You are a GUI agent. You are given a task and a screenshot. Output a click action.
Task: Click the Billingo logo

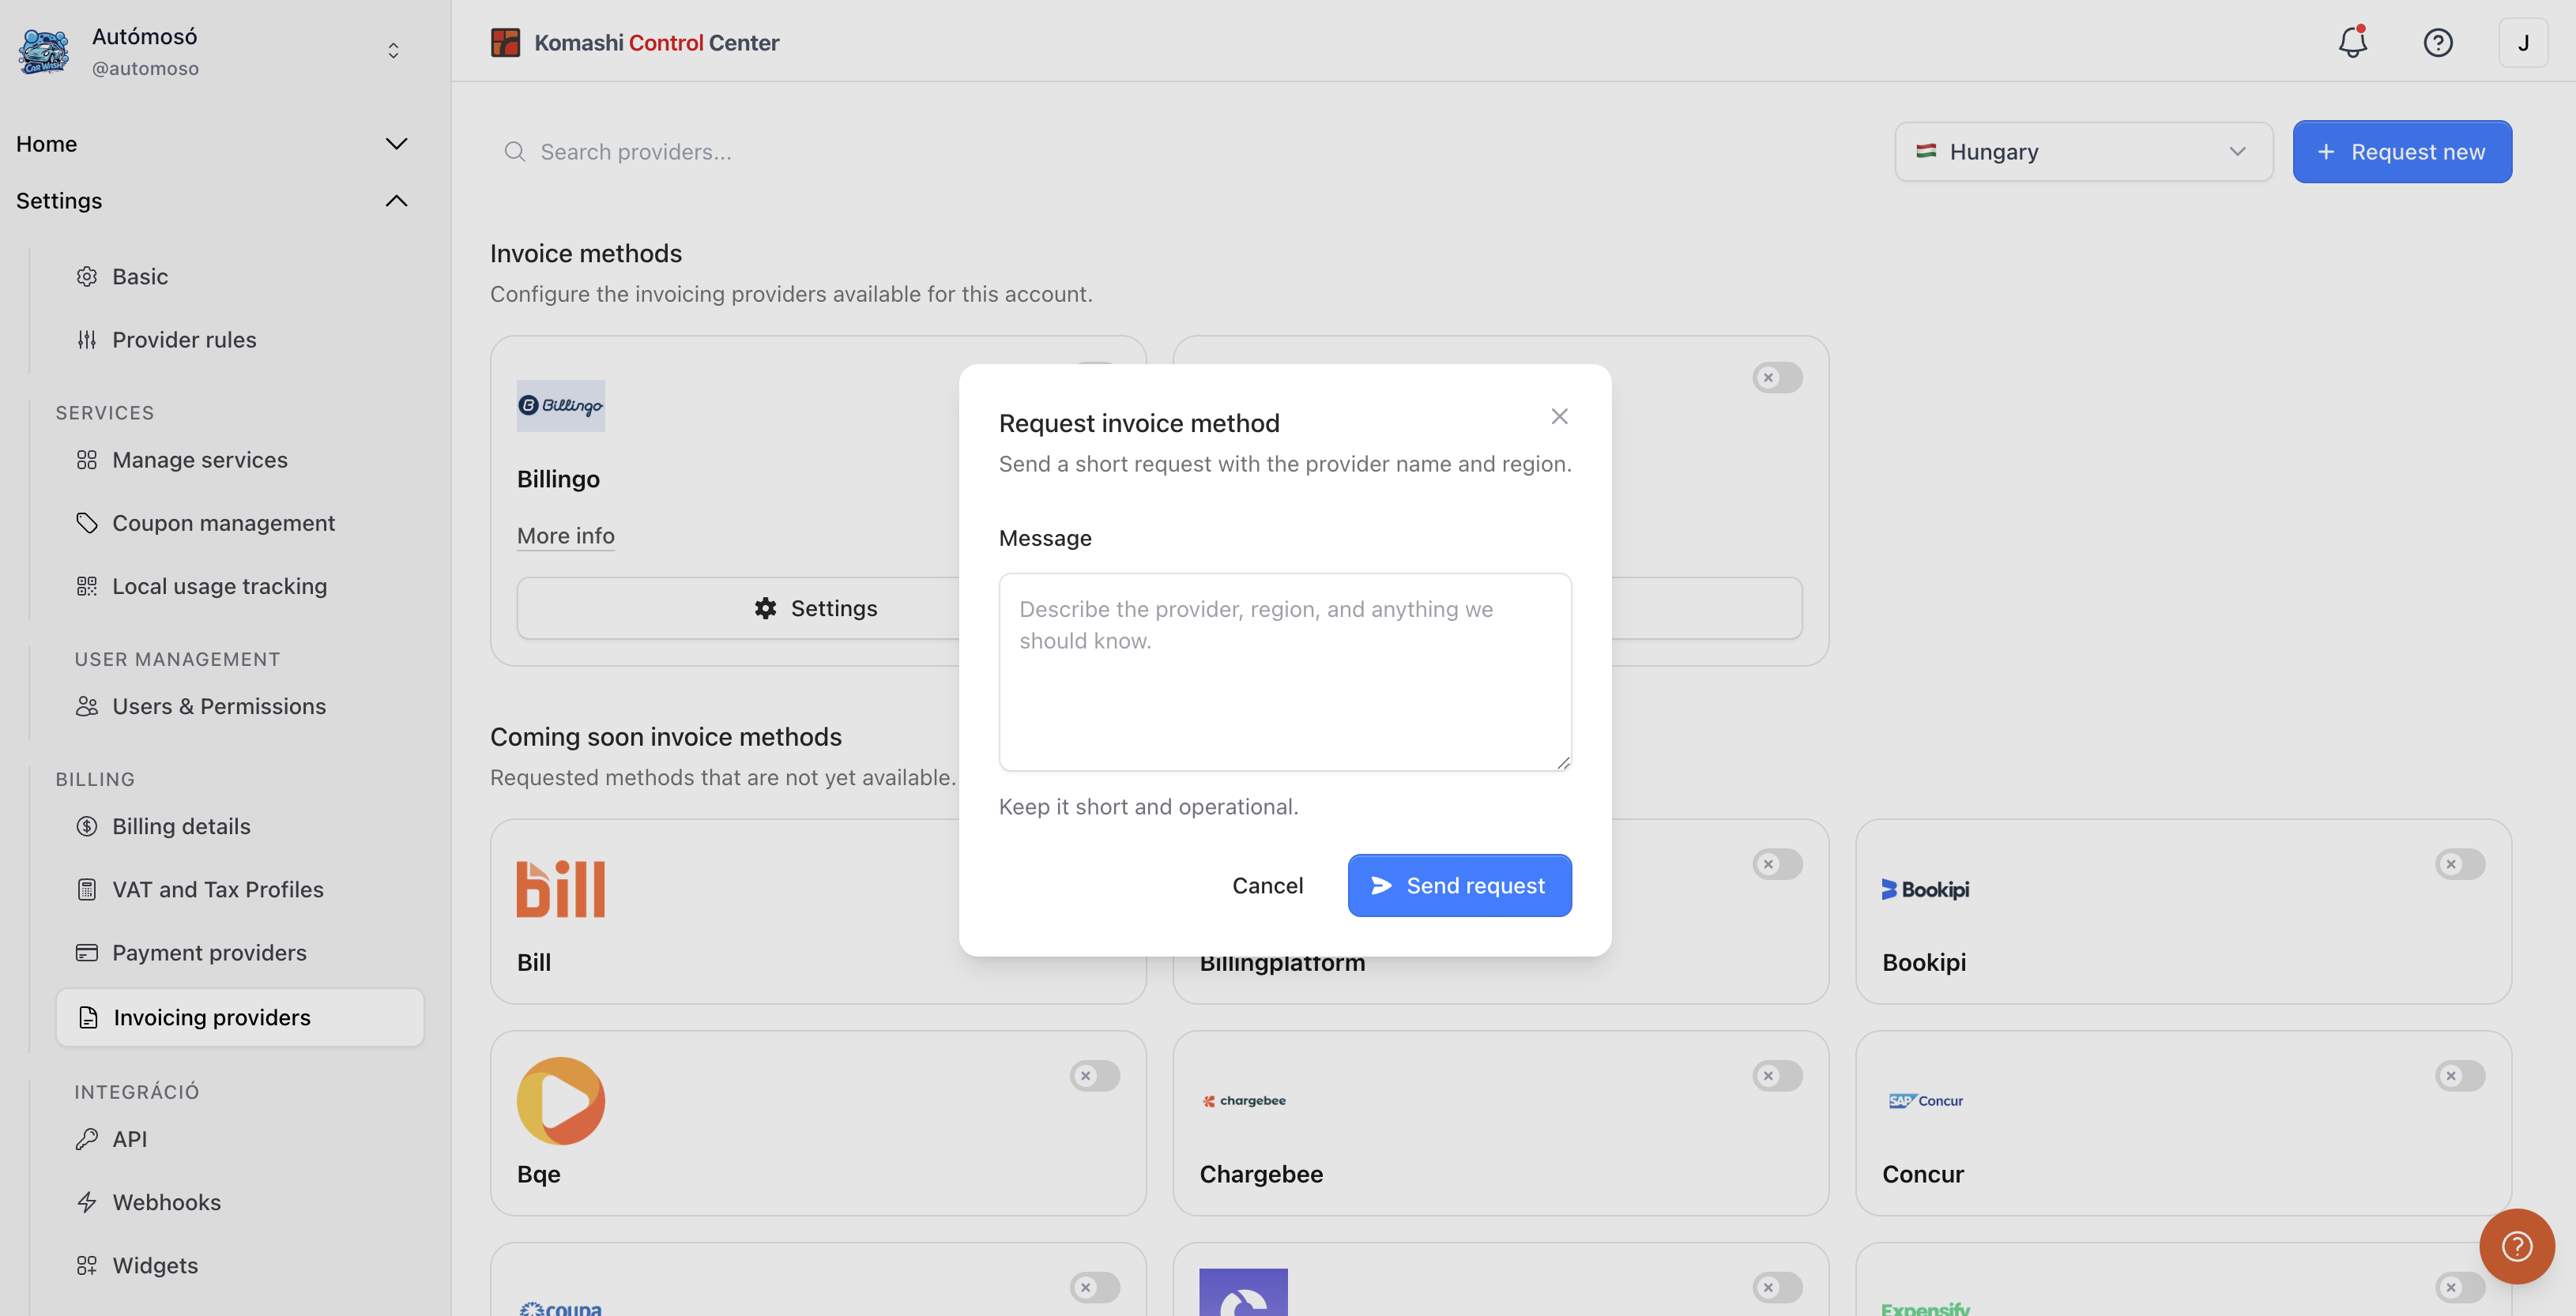pyautogui.click(x=561, y=405)
